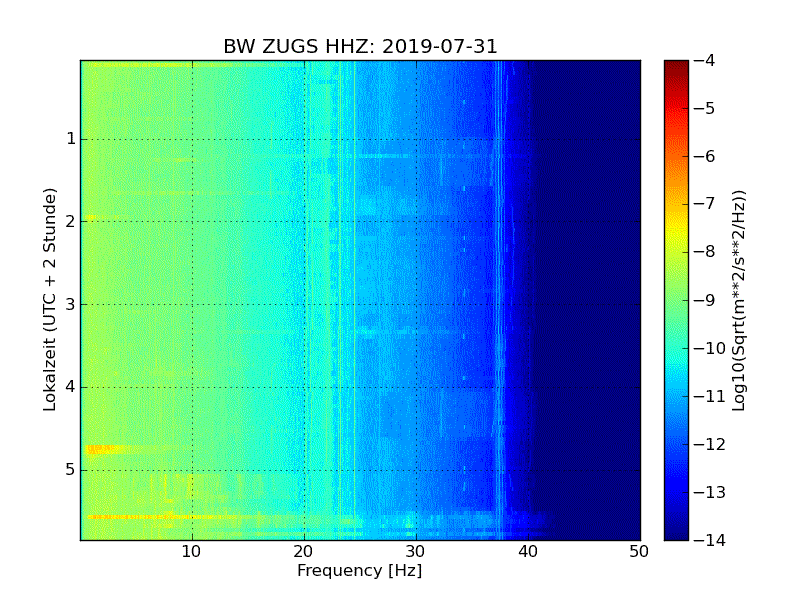The image size is (800, 600).
Task: Click the plot title 'BW ZUGS HHZ: 2019-07-31'
Action: pyautogui.click(x=360, y=46)
